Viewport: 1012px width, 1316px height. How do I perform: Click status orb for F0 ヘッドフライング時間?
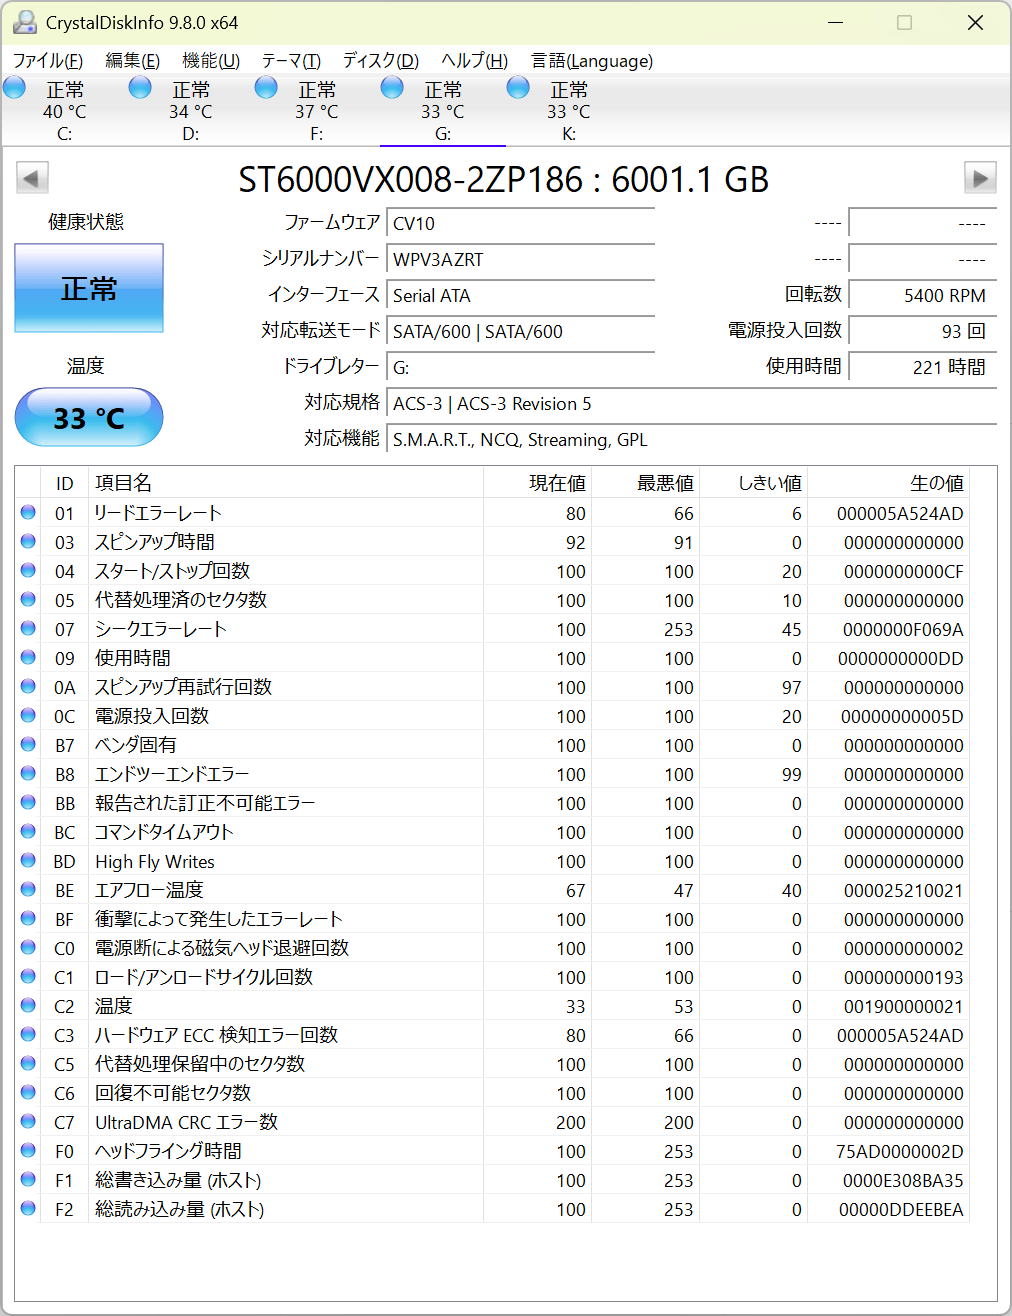pyautogui.click(x=28, y=1151)
